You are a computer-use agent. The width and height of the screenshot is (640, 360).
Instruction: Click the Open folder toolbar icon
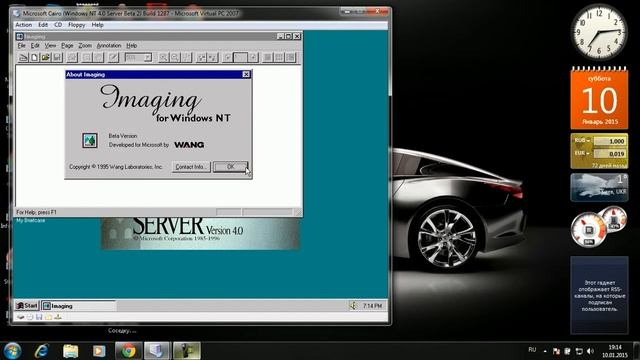[45, 58]
